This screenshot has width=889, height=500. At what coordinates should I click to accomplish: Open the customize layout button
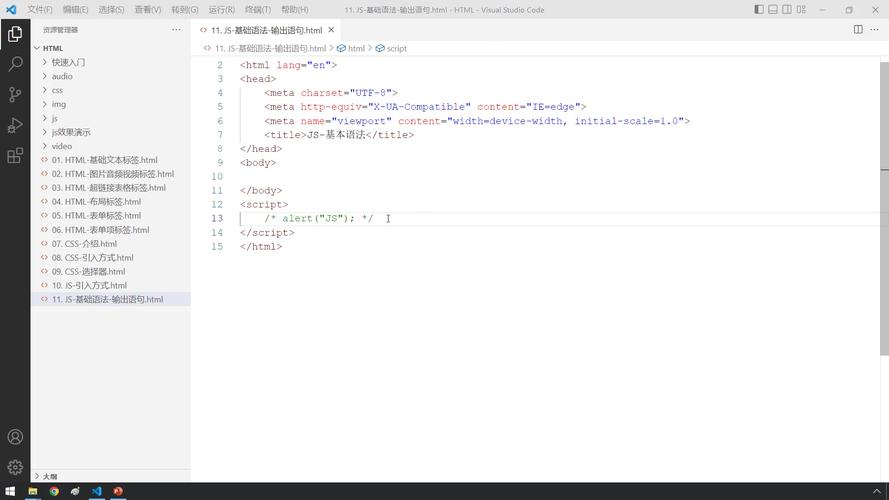801,10
